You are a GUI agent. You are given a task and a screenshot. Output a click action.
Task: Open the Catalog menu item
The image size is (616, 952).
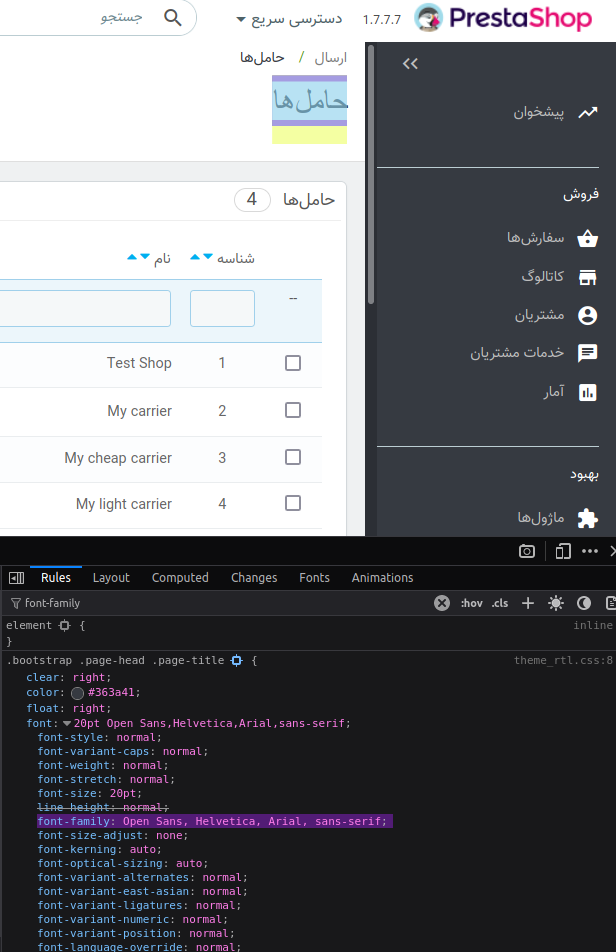click(x=543, y=277)
